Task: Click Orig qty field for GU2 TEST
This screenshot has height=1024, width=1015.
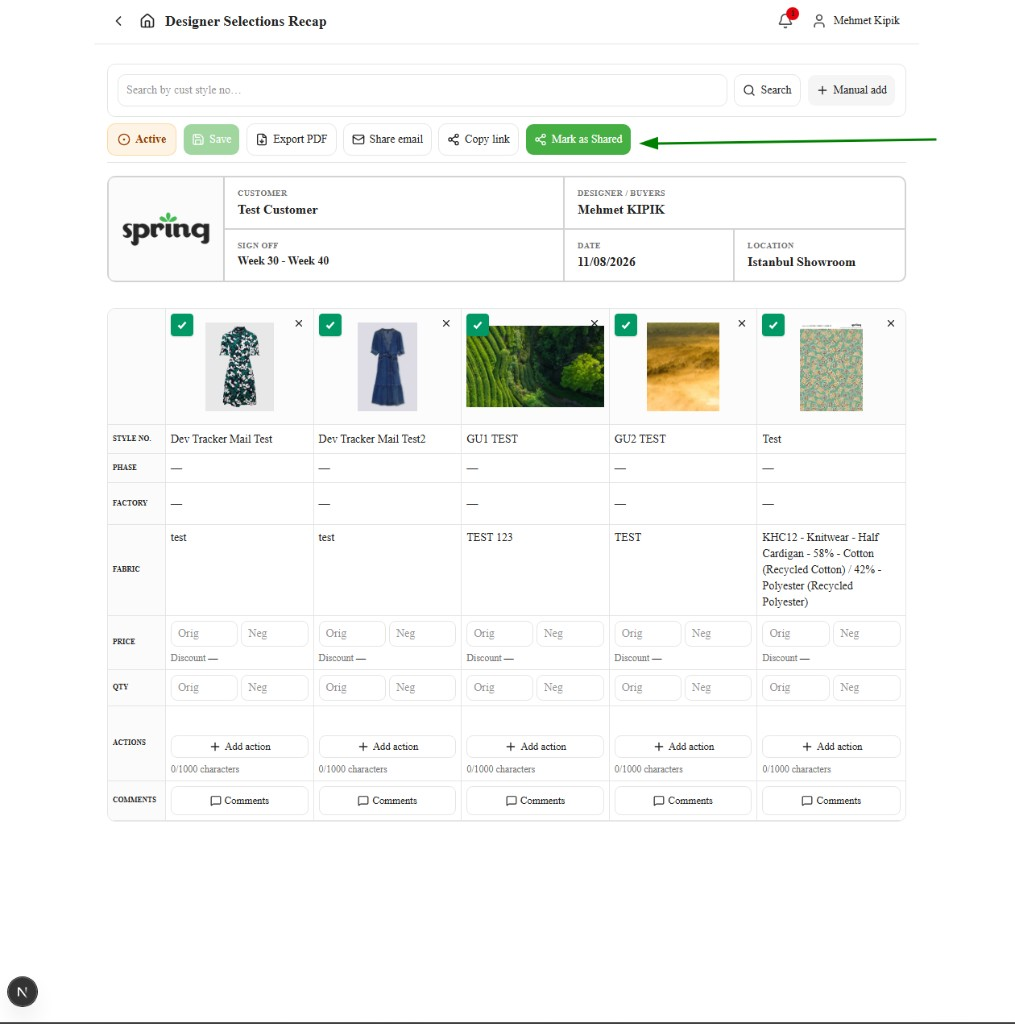Action: coord(648,688)
